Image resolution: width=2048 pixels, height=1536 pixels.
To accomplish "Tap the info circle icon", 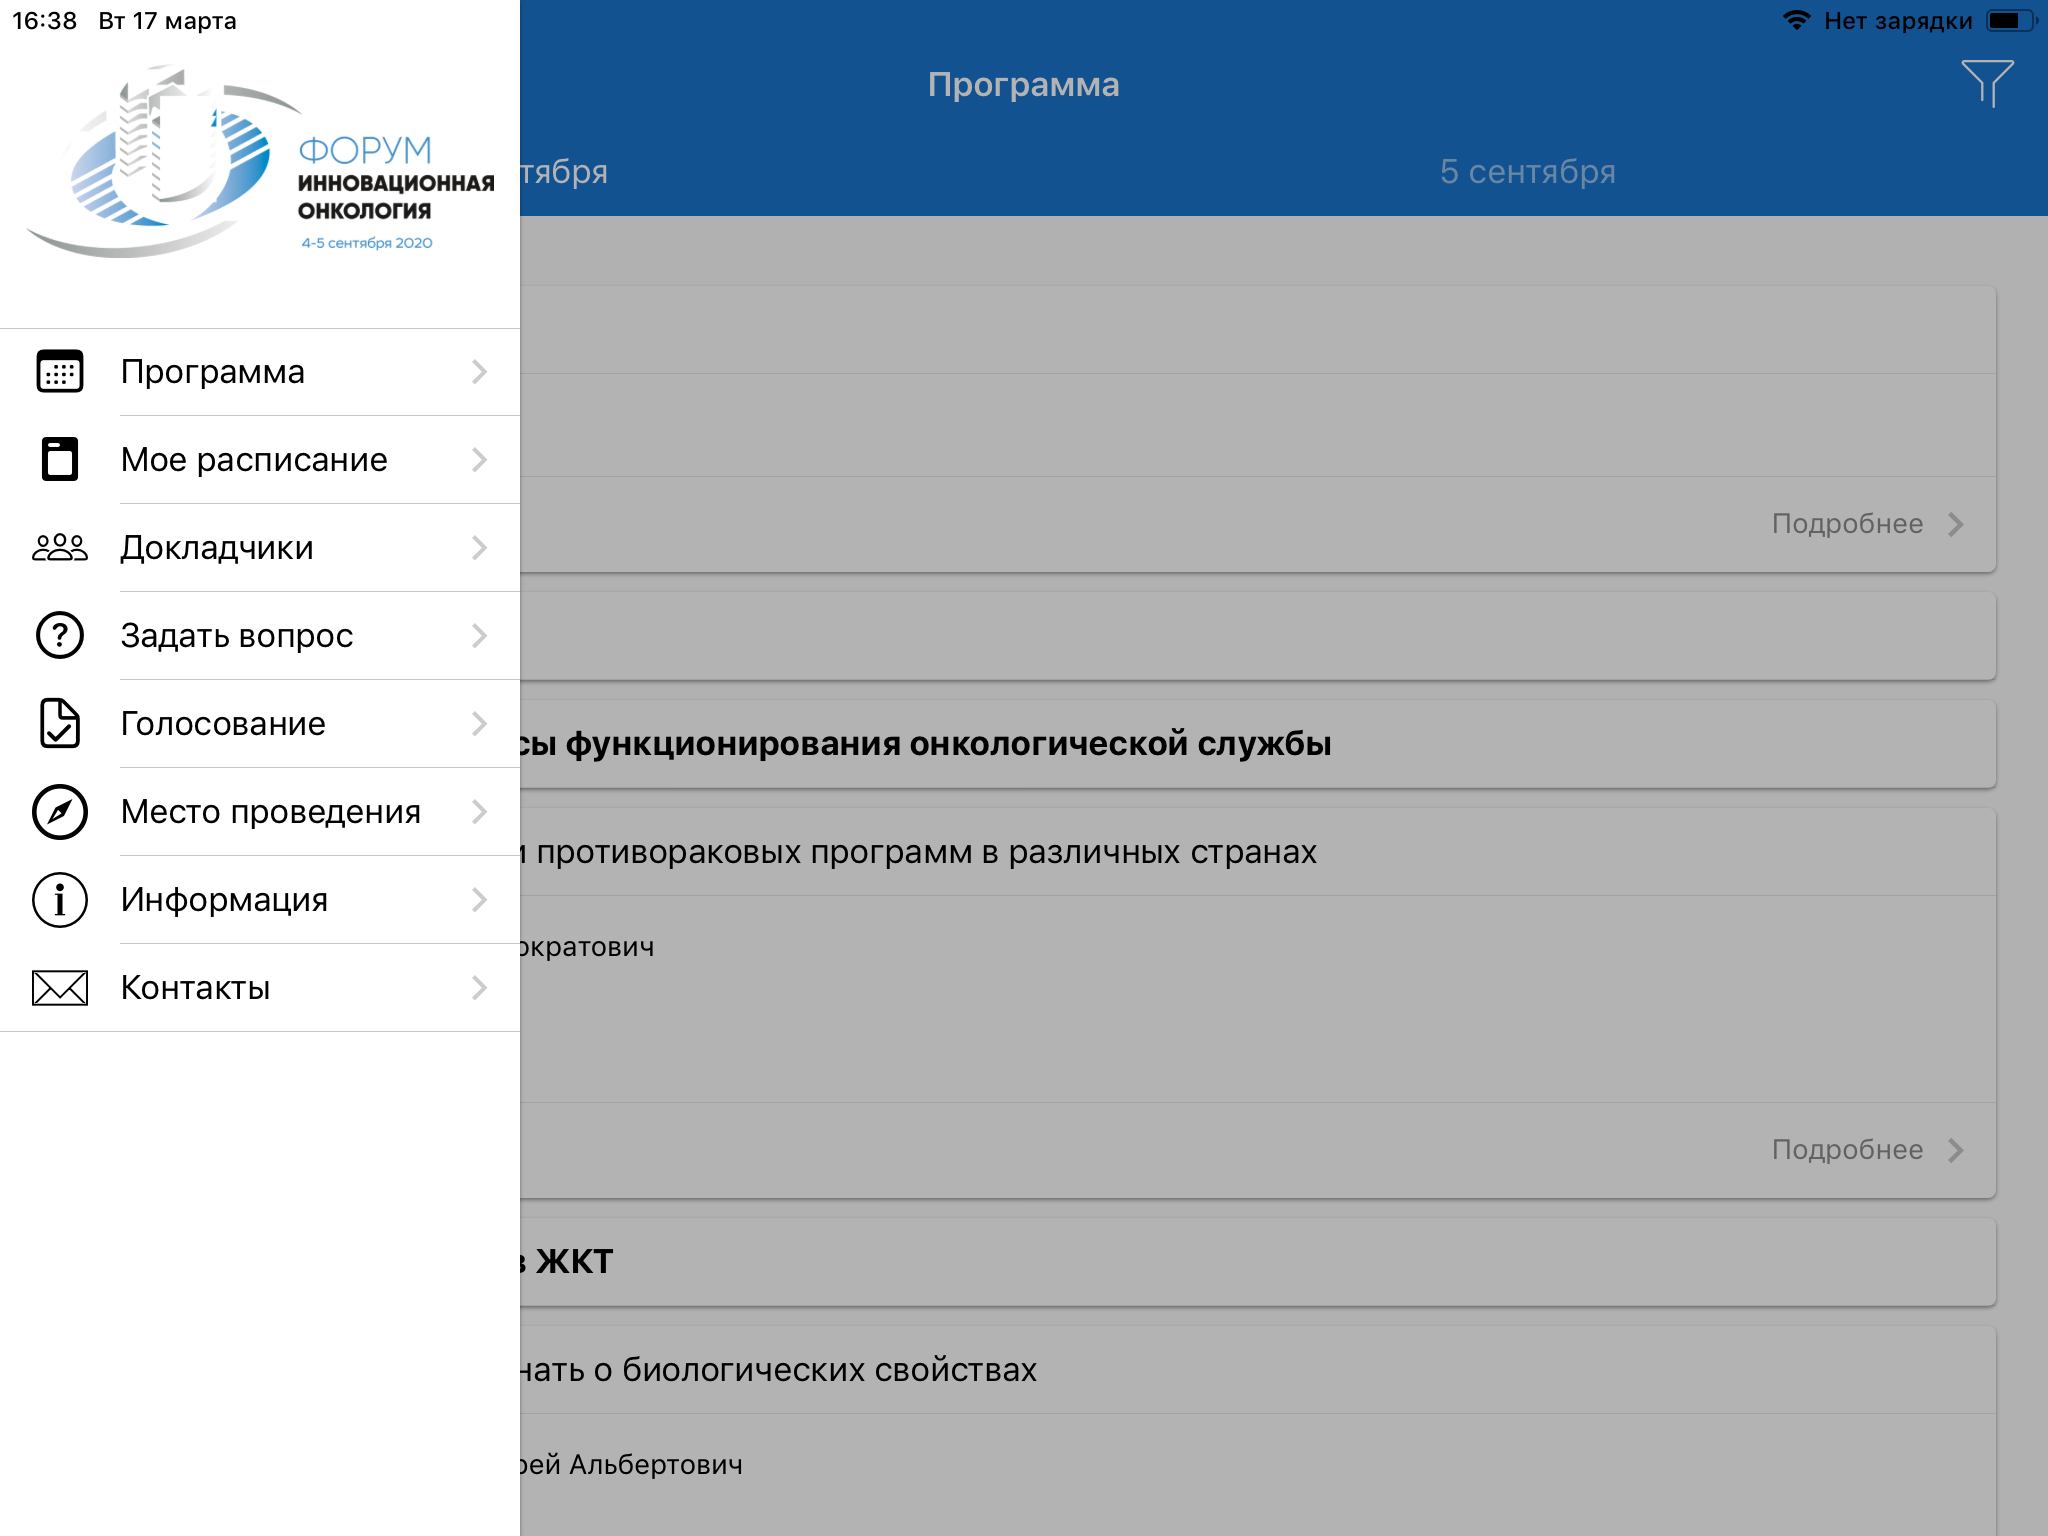I will [60, 900].
